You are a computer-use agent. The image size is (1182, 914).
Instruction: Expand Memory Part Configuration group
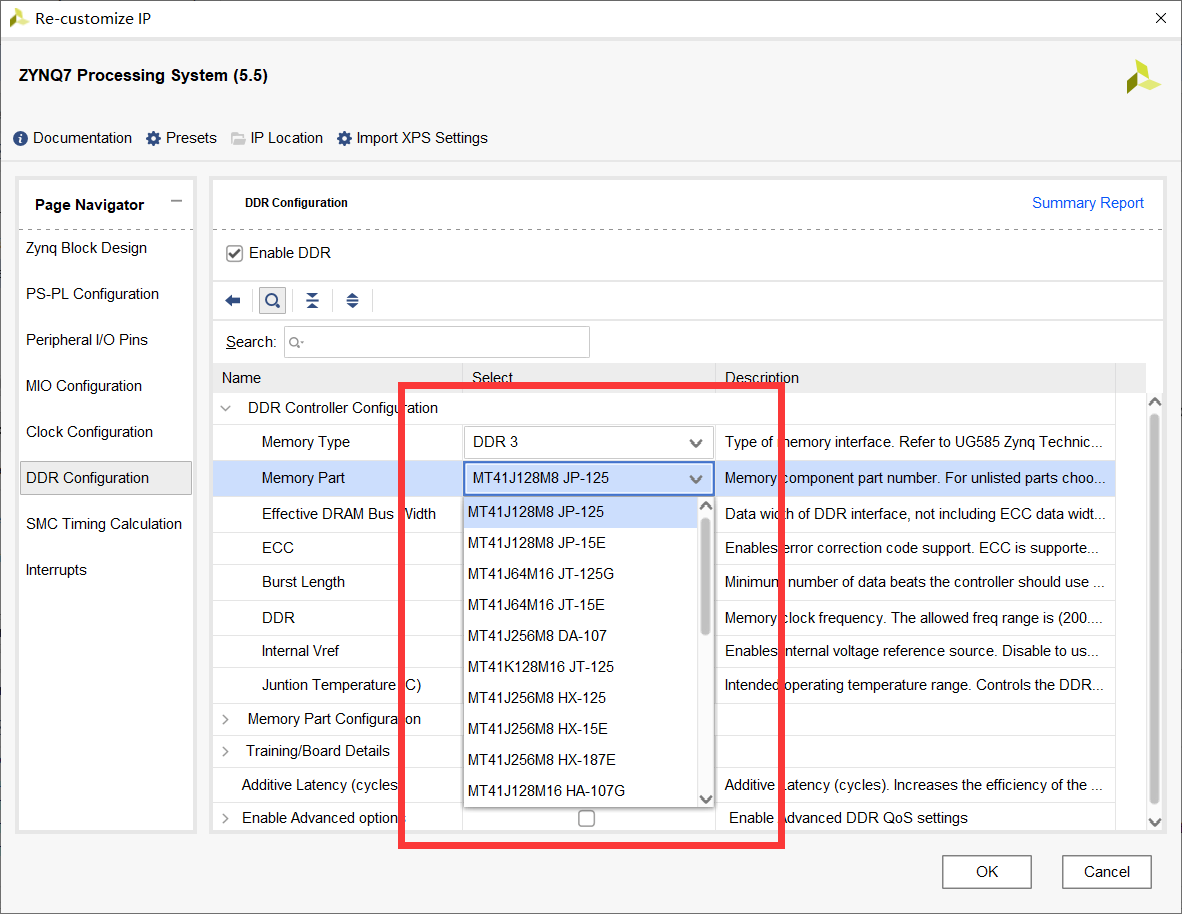[x=225, y=719]
